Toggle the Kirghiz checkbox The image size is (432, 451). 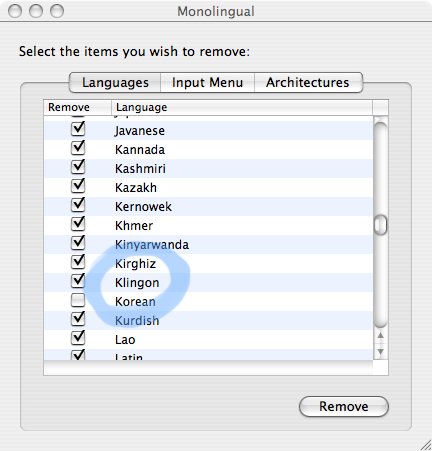coord(78,262)
